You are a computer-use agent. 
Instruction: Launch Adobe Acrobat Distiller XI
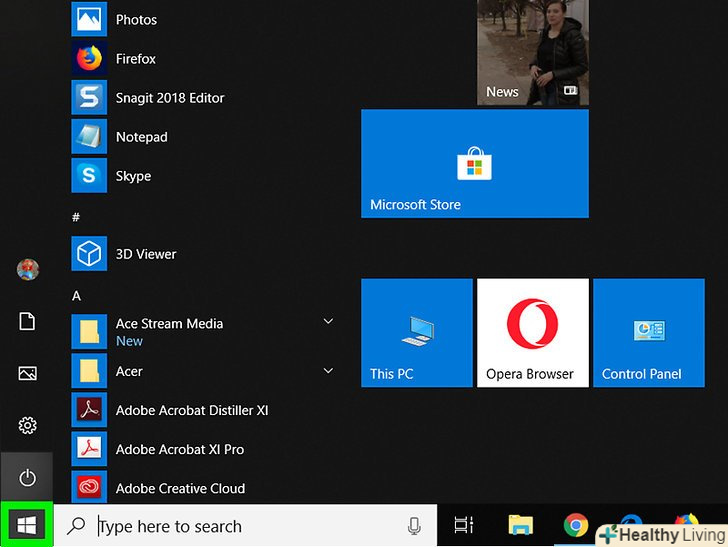(x=191, y=410)
